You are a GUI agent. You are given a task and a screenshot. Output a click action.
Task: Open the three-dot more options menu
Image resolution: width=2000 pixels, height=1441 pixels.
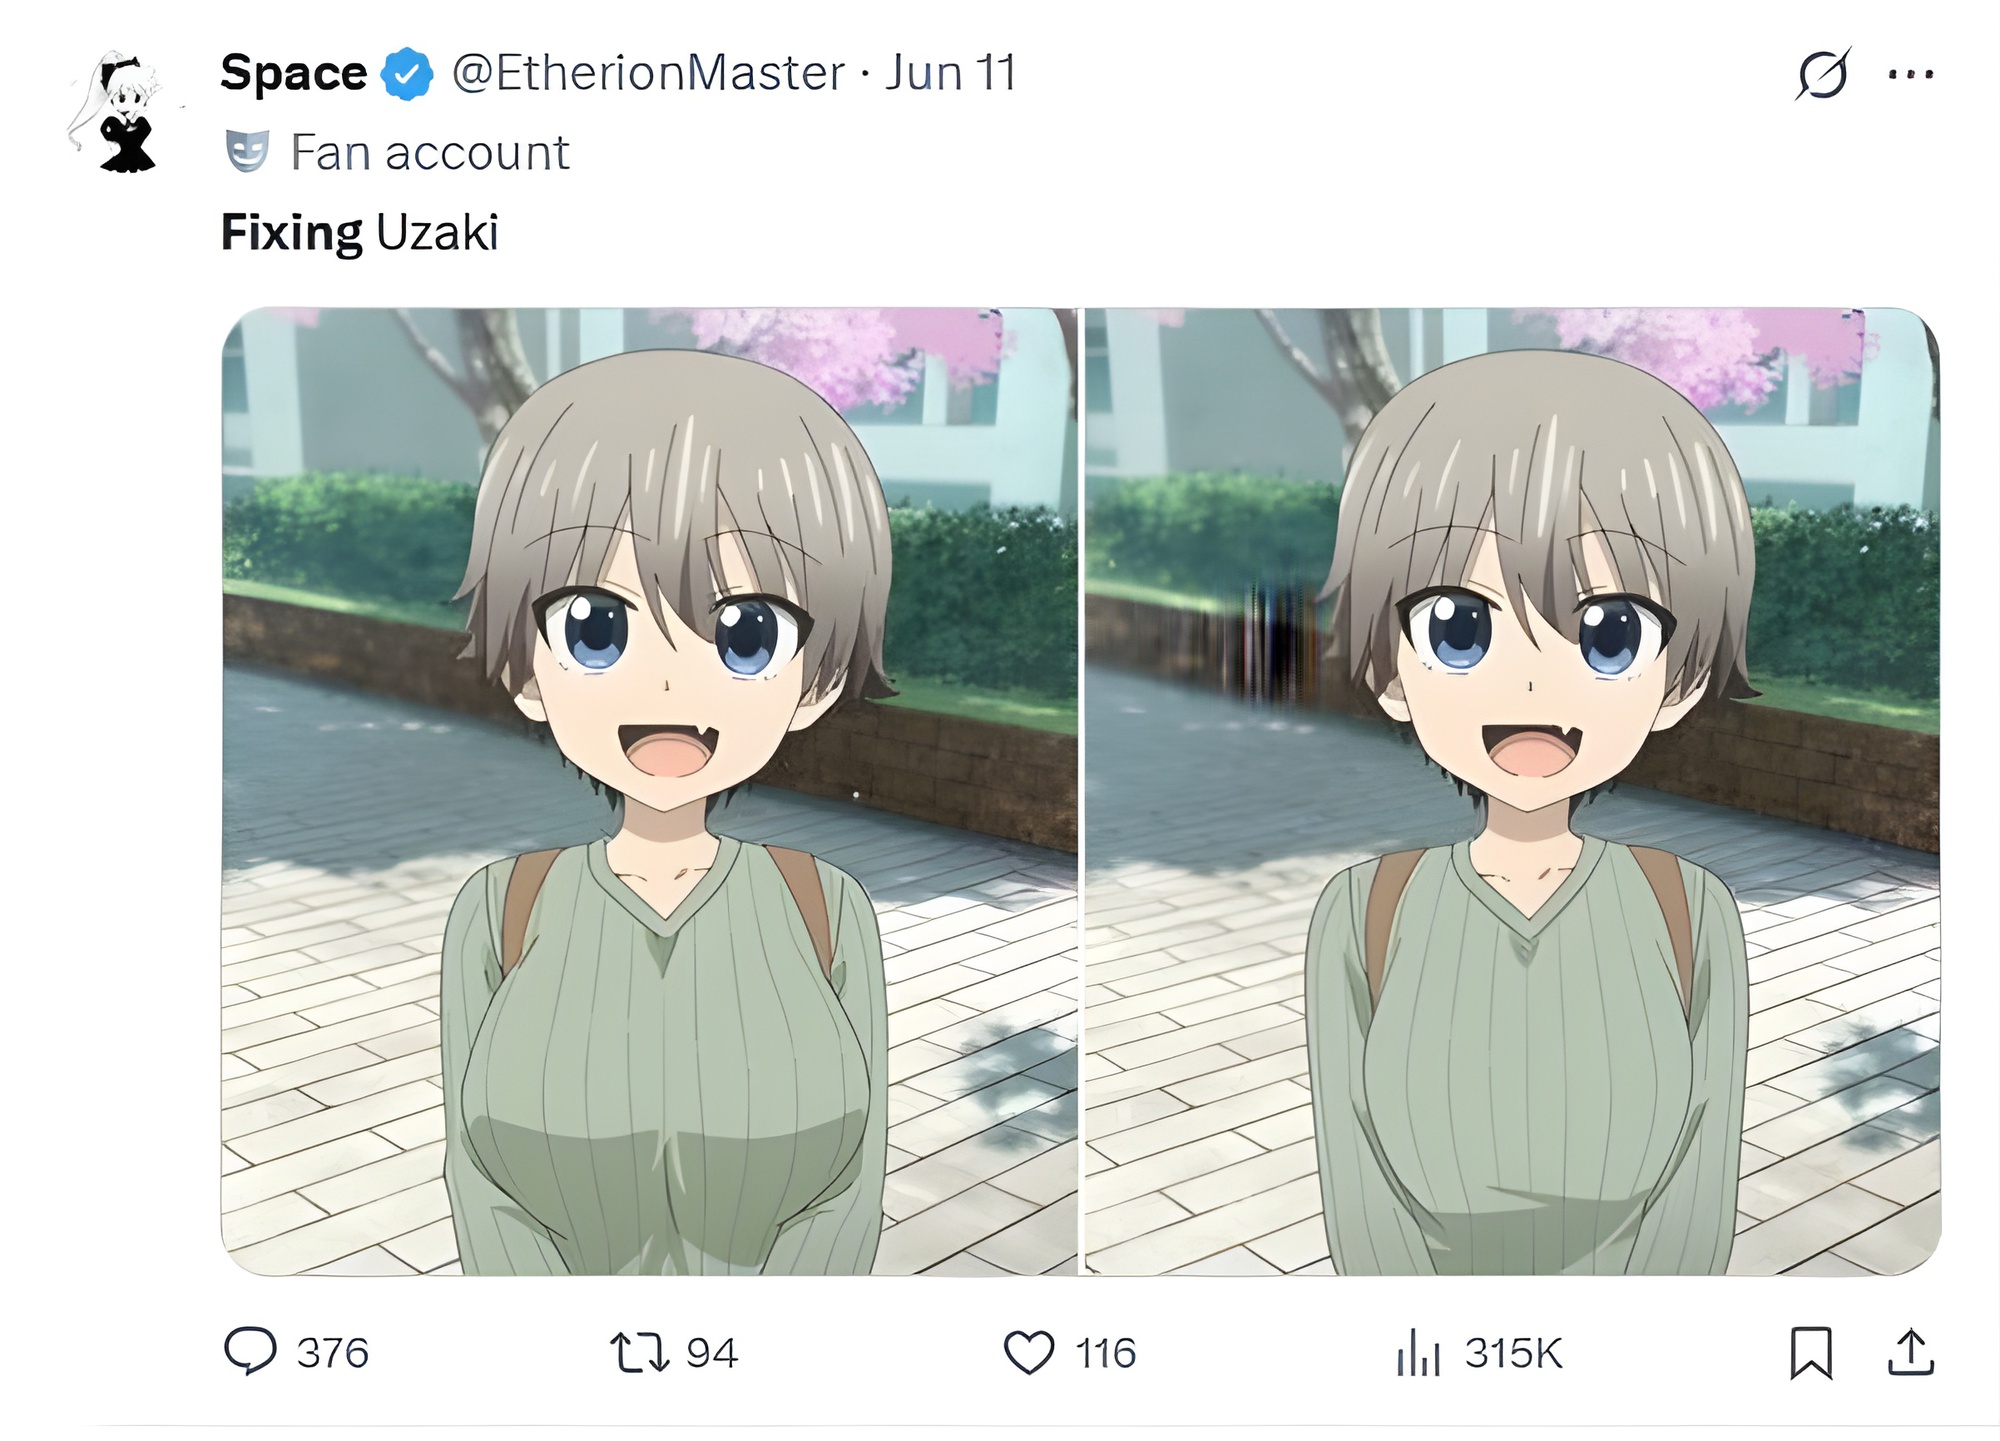pos(1911,74)
